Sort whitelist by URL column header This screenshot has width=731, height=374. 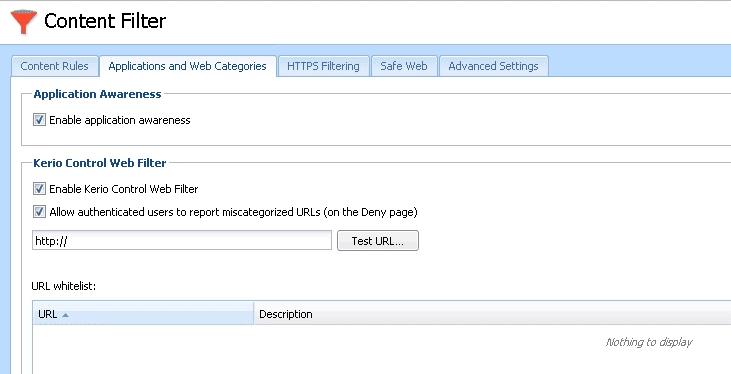[x=143, y=314]
